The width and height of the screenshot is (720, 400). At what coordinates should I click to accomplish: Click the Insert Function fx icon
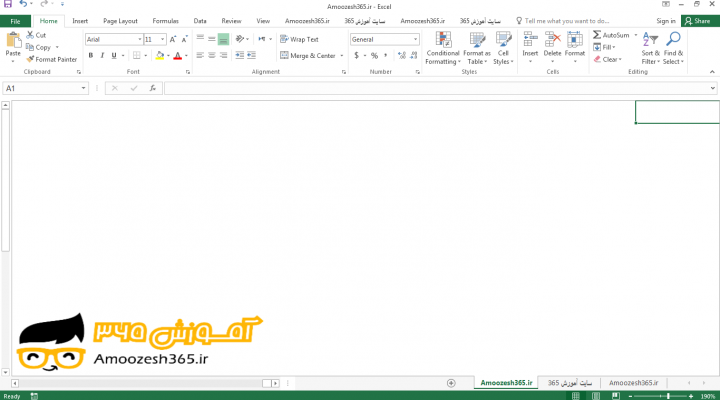152,88
